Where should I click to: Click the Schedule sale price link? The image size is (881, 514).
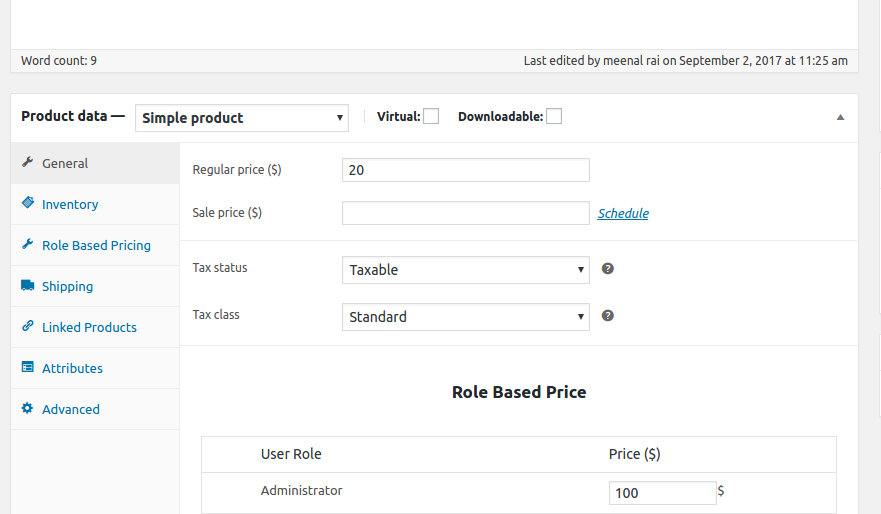click(623, 213)
